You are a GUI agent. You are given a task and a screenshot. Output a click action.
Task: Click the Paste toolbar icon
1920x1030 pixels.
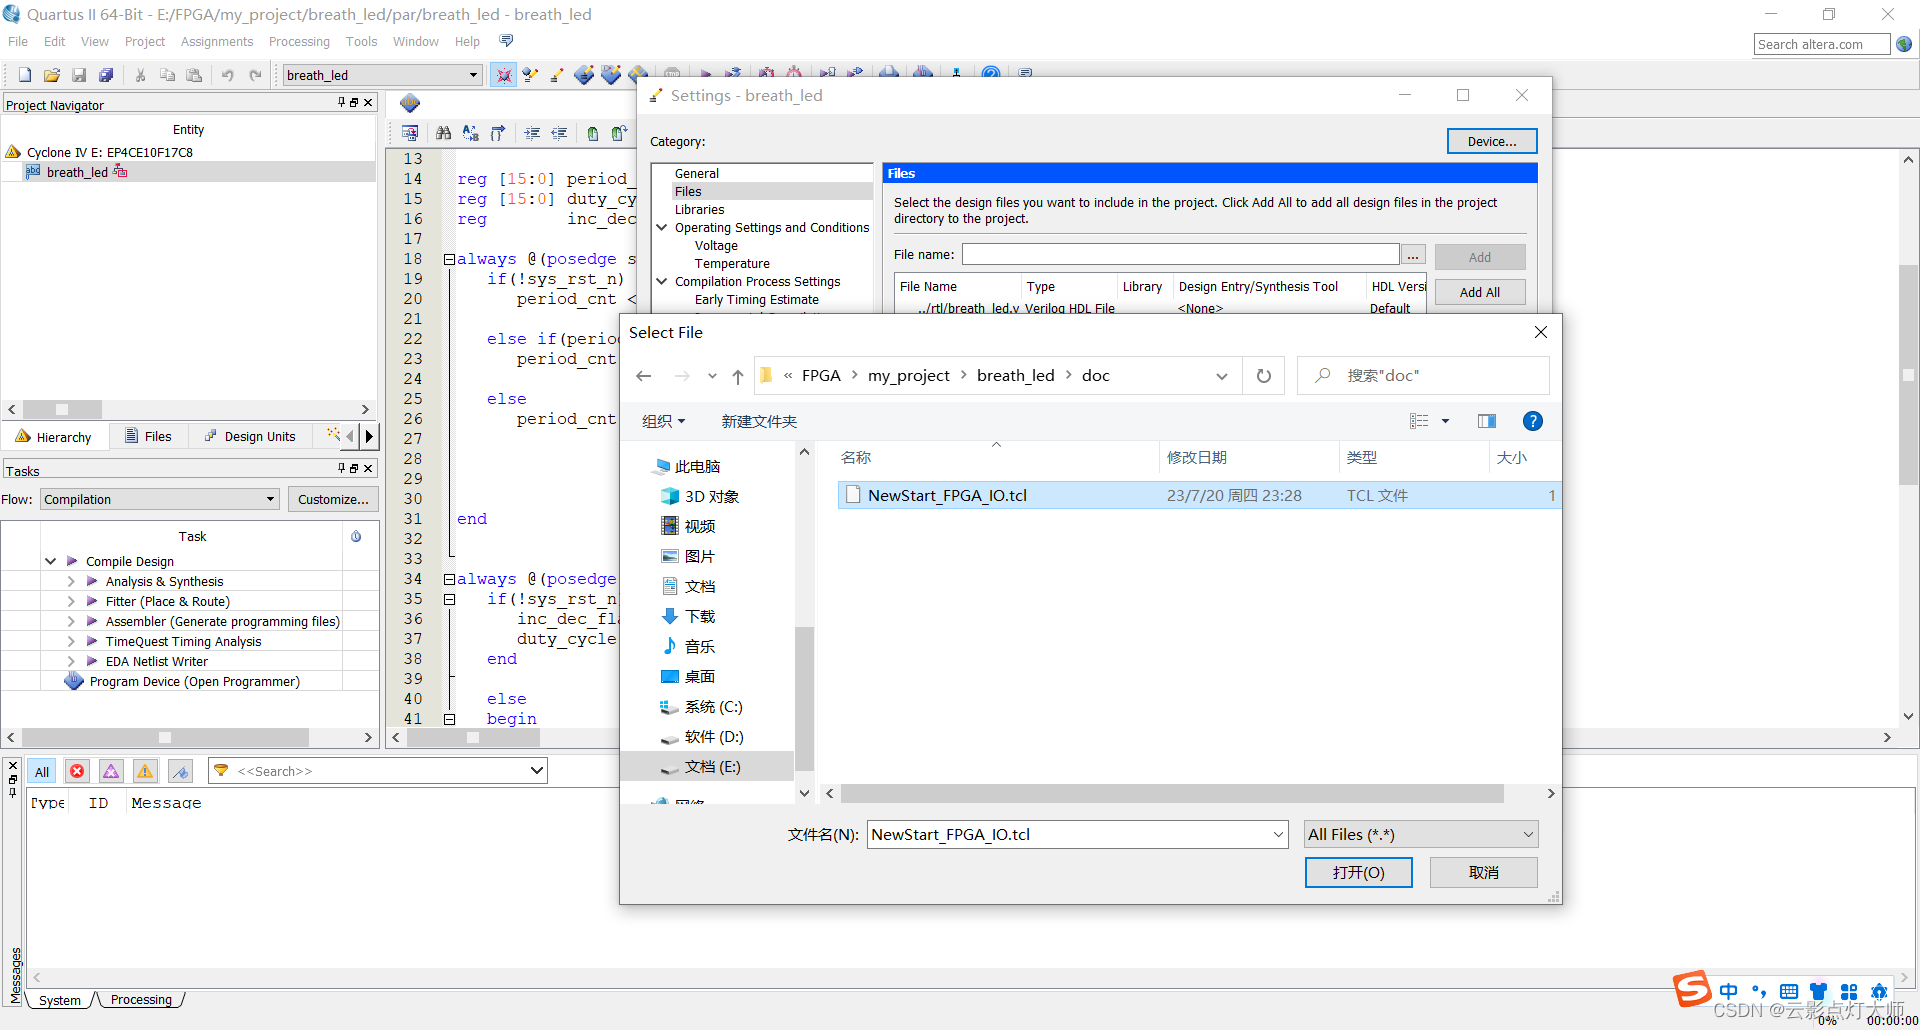coord(194,75)
